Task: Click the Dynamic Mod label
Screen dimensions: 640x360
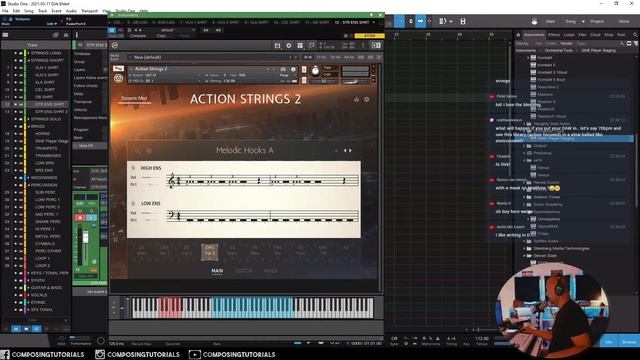Action: click(x=134, y=98)
